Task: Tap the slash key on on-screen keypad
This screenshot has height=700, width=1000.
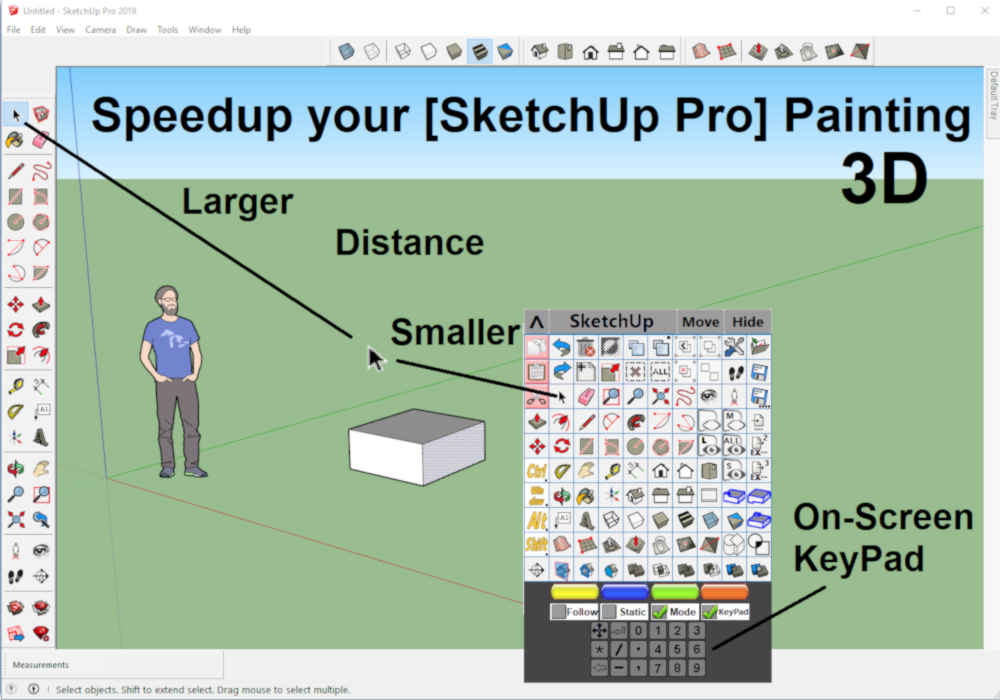Action: tap(619, 650)
